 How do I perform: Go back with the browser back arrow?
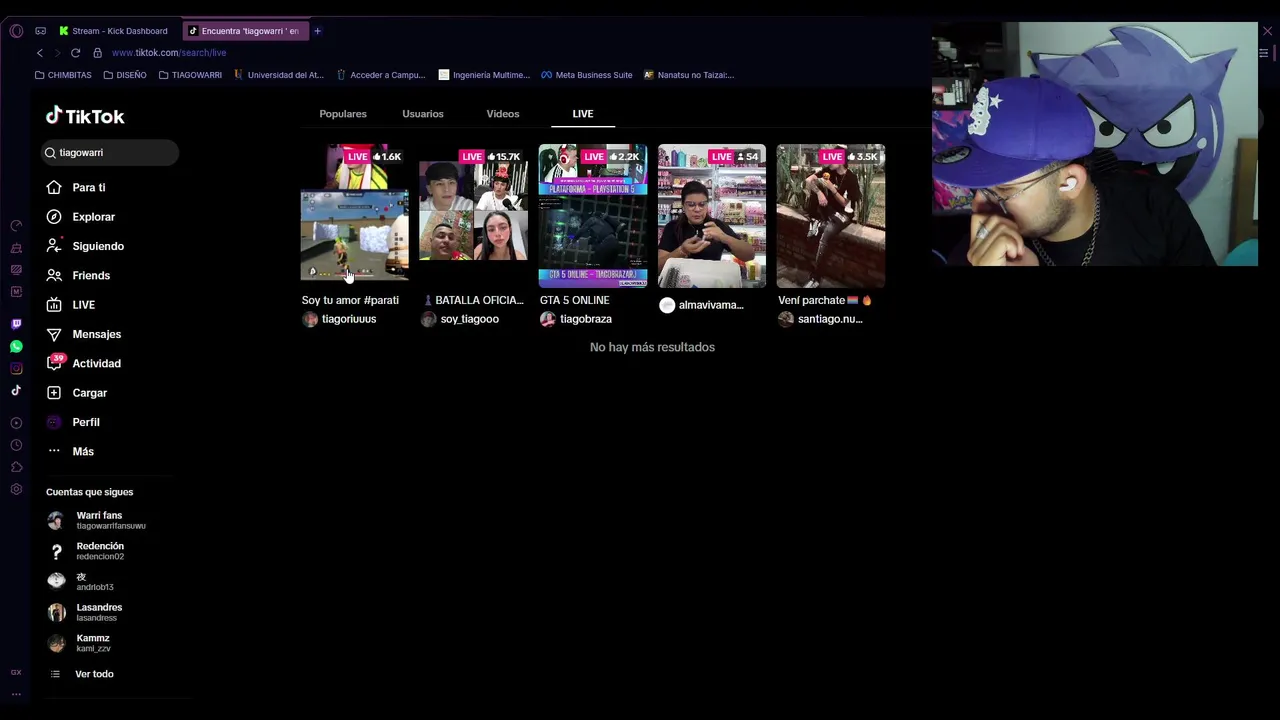coord(40,52)
